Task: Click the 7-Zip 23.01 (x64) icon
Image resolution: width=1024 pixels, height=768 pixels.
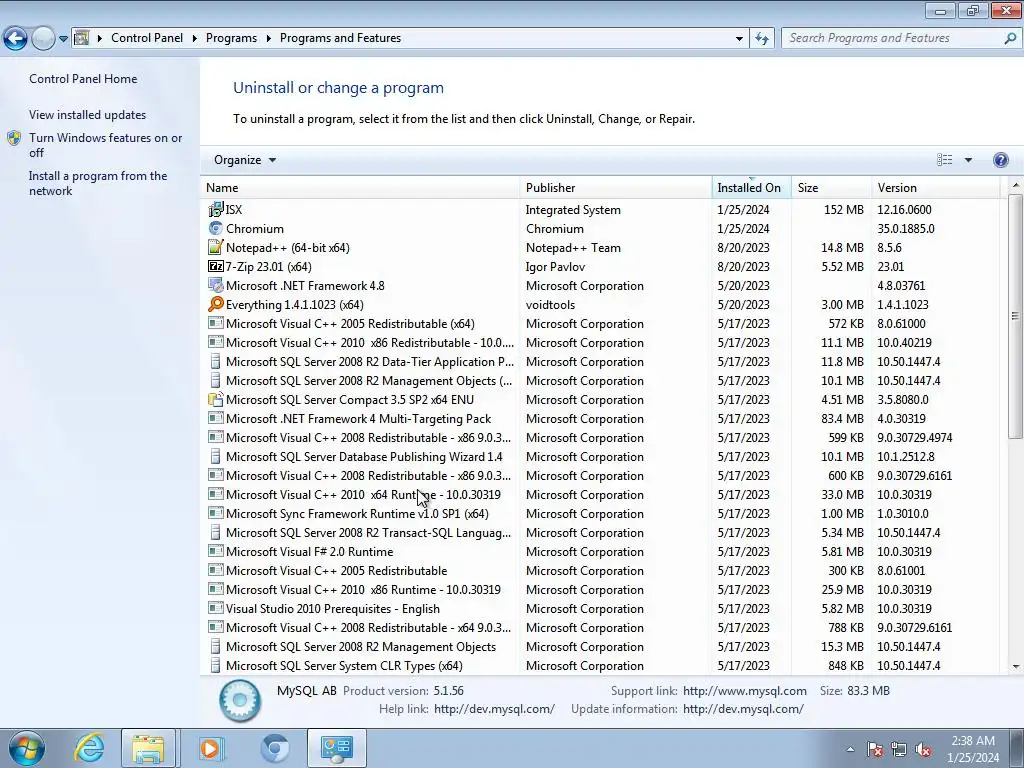Action: pyautogui.click(x=216, y=266)
